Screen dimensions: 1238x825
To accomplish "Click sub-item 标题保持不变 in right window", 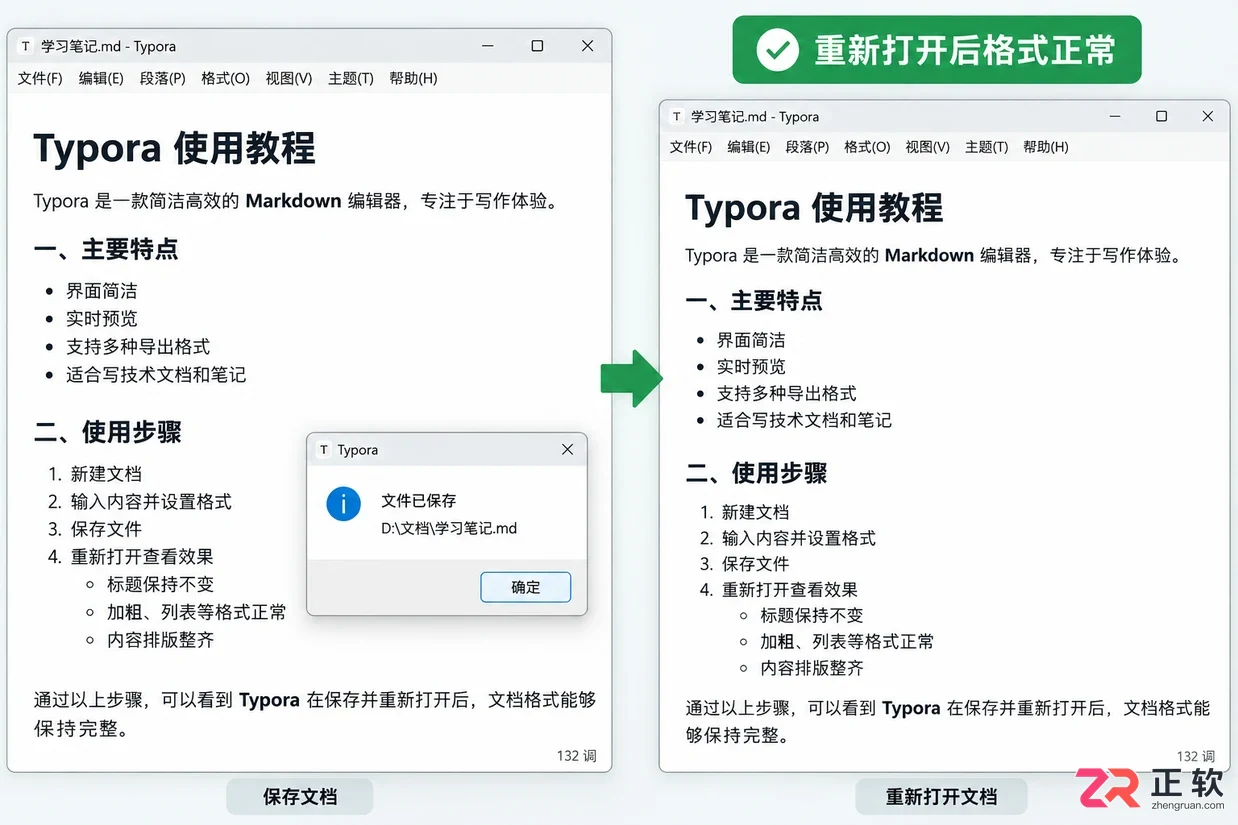I will [x=812, y=616].
